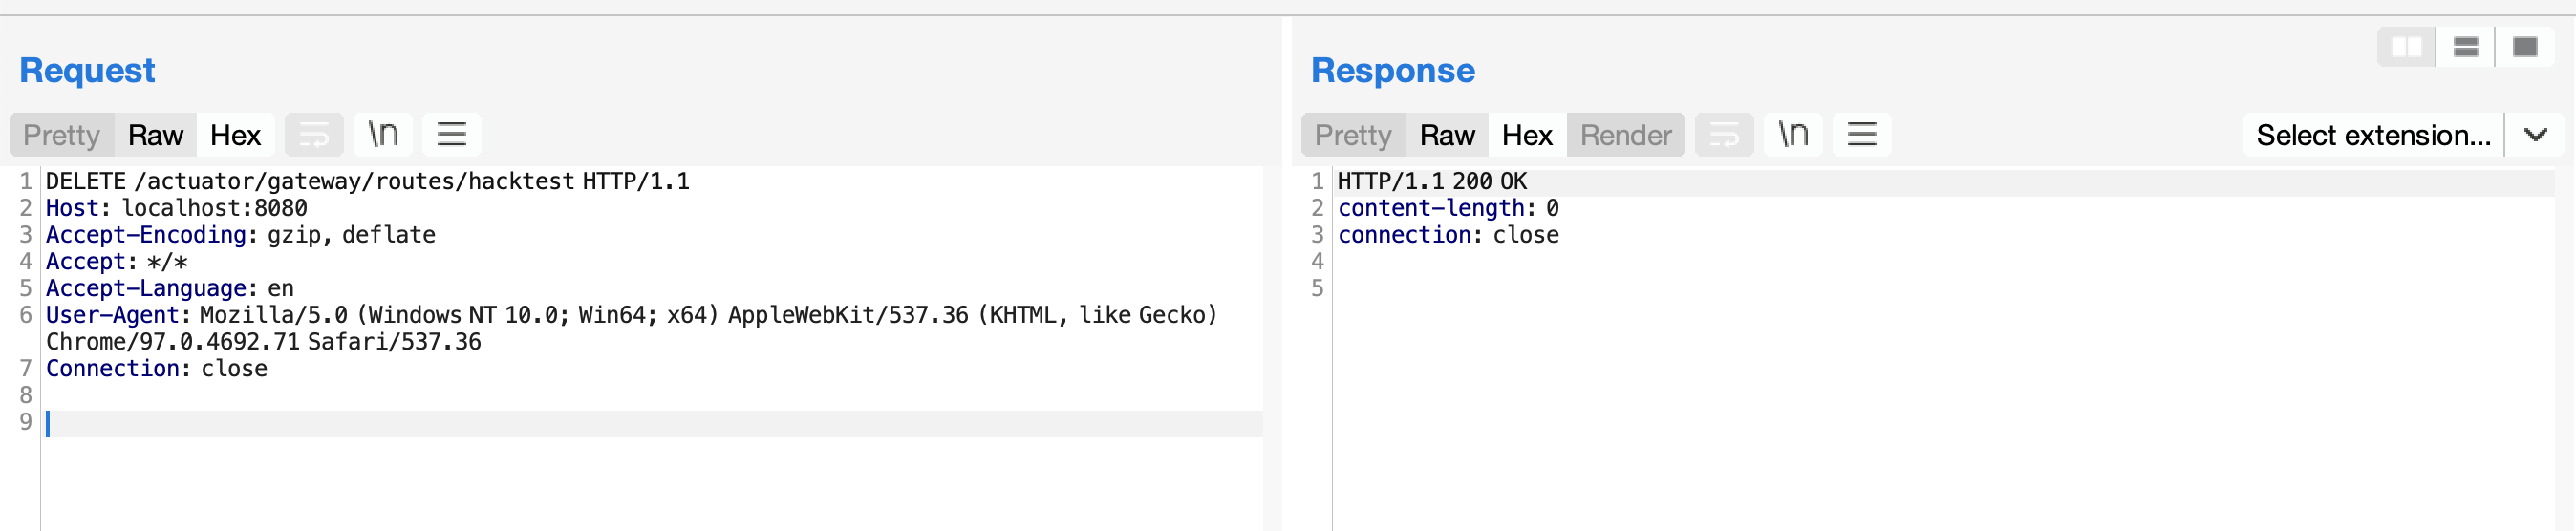Show non-printable characters in Request panel
Image resolution: width=2576 pixels, height=531 pixels.
[383, 134]
